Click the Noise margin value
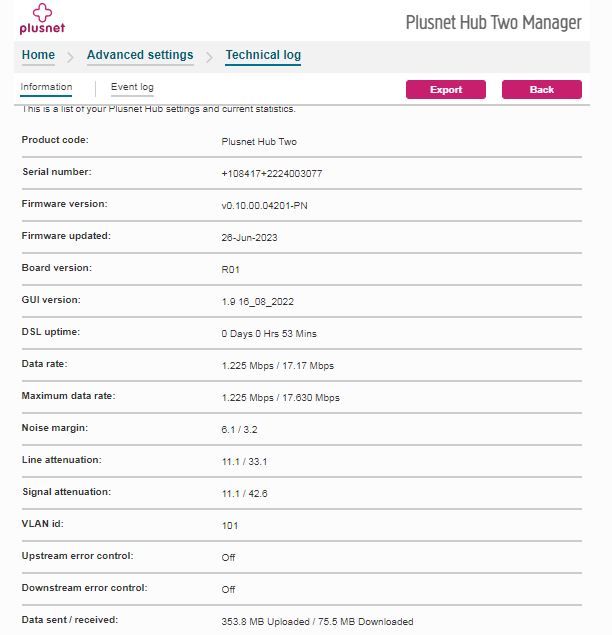Viewport: 612px width, 635px height. pyautogui.click(x=238, y=430)
